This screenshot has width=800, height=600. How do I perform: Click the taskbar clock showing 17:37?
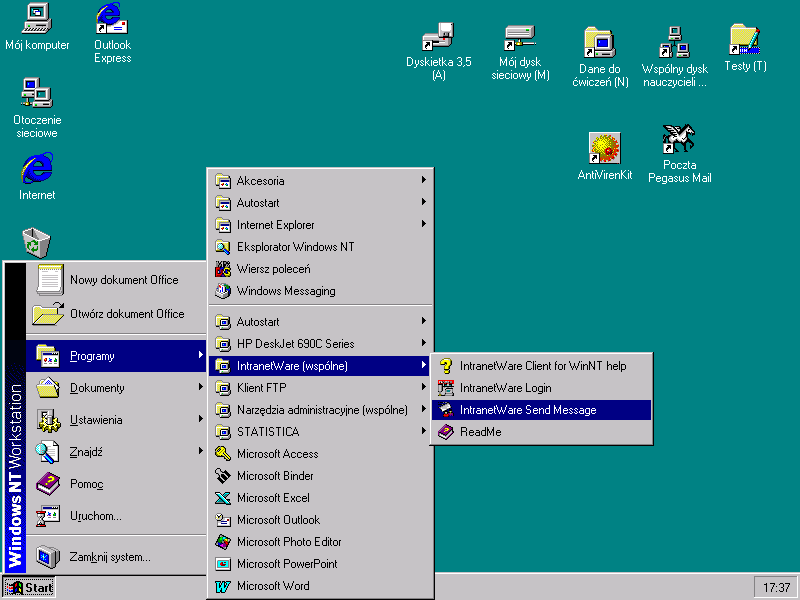[775, 588]
